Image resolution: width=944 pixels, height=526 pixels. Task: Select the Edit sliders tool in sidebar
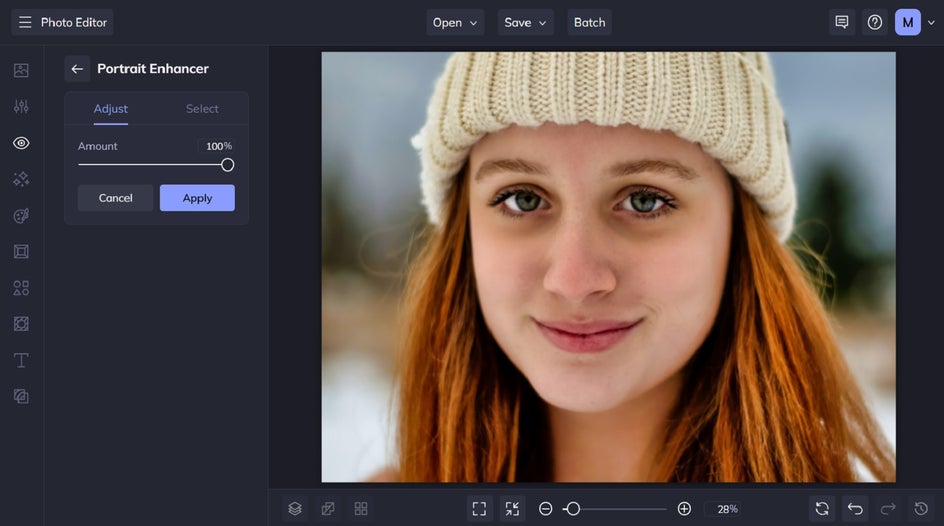pyautogui.click(x=21, y=106)
